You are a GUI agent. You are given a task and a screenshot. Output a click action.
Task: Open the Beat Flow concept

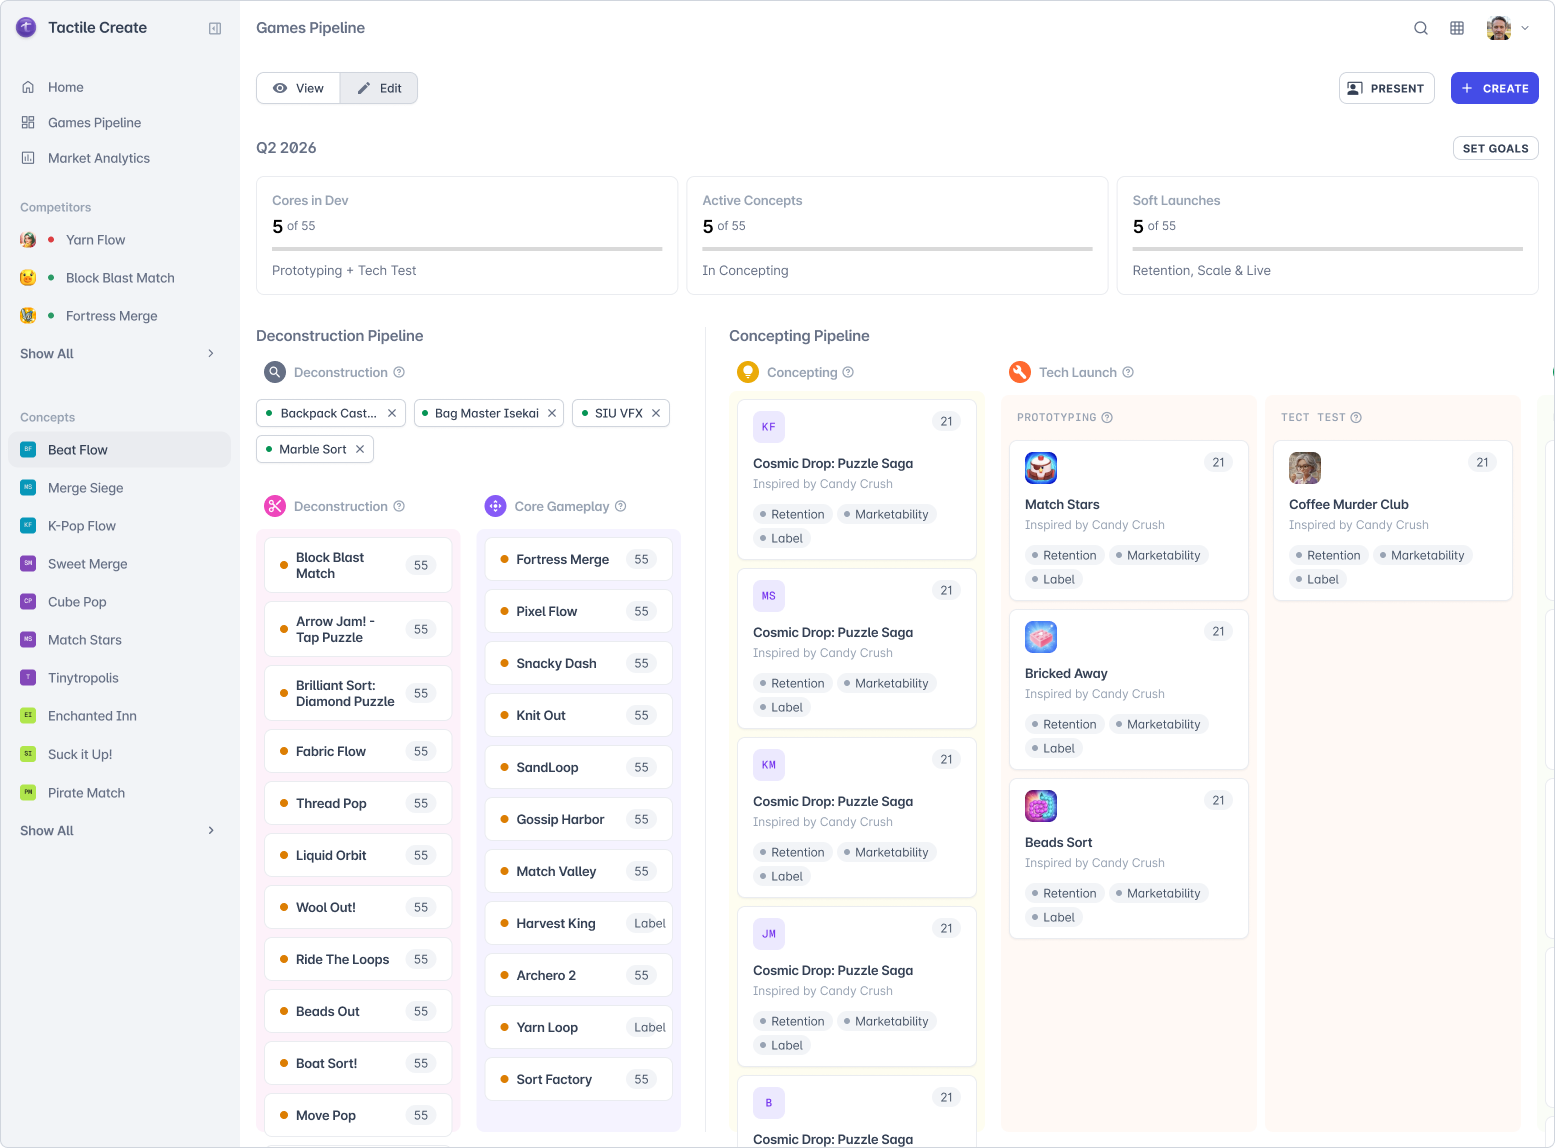[120, 450]
